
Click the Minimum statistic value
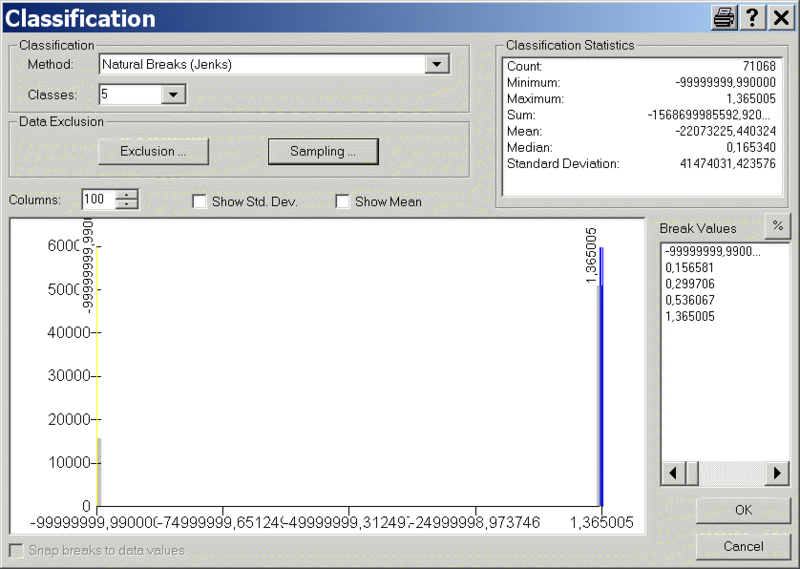[x=726, y=83]
